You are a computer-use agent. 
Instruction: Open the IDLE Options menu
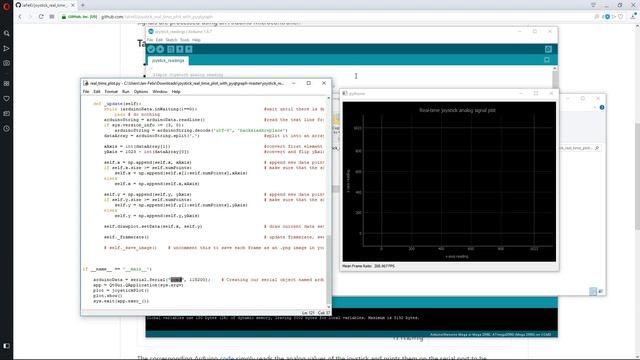[141, 92]
